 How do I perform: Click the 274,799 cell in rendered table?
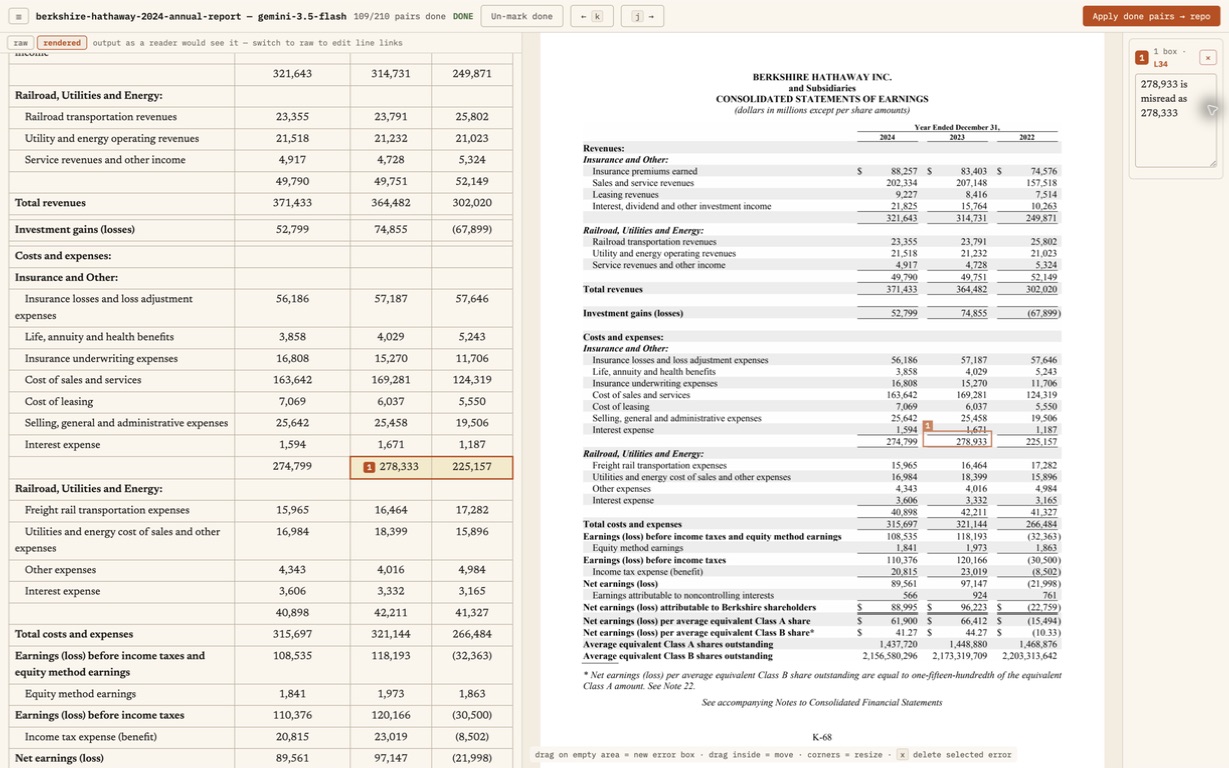(x=292, y=467)
